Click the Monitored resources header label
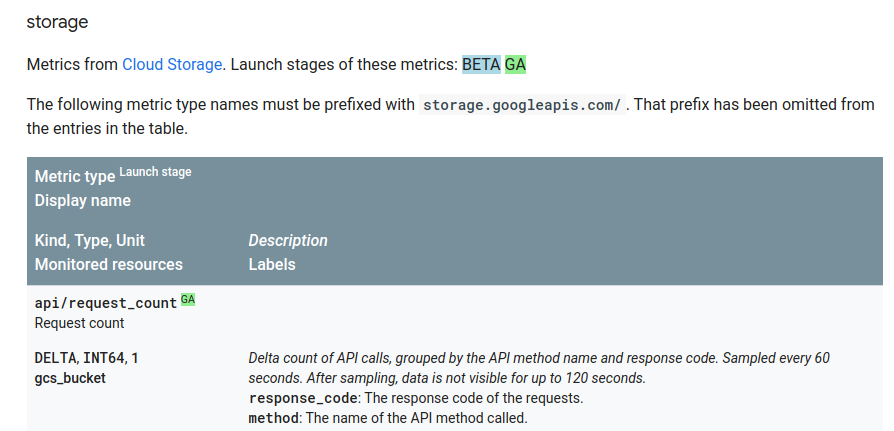The height and width of the screenshot is (431, 894). [109, 264]
